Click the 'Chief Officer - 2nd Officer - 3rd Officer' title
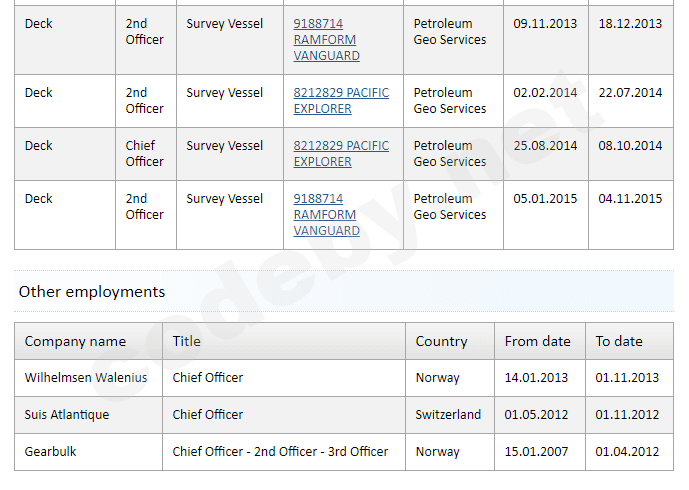This screenshot has width=689, height=490. click(x=280, y=452)
